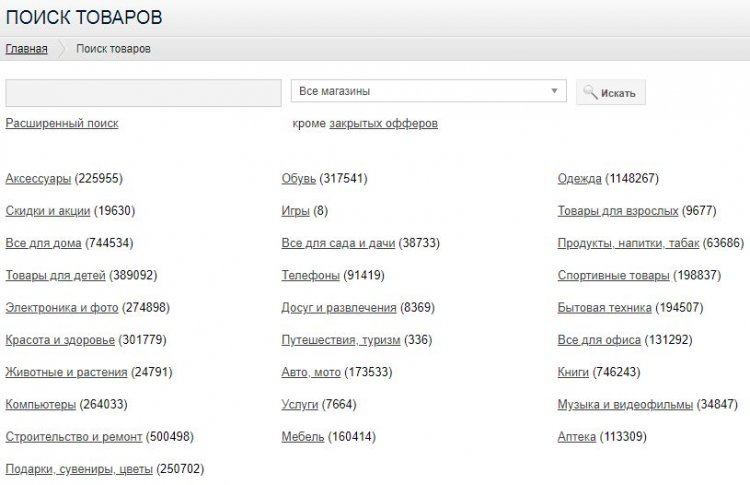Browse the Обувь category
The height and width of the screenshot is (485, 750).
pyautogui.click(x=299, y=179)
